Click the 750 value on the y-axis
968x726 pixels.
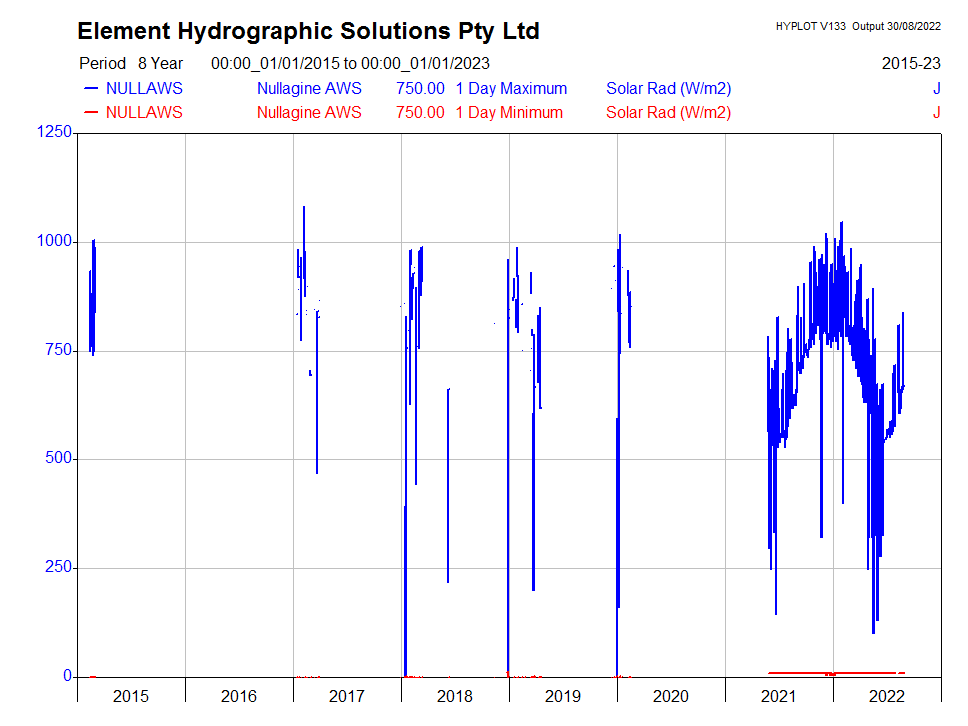click(x=58, y=350)
